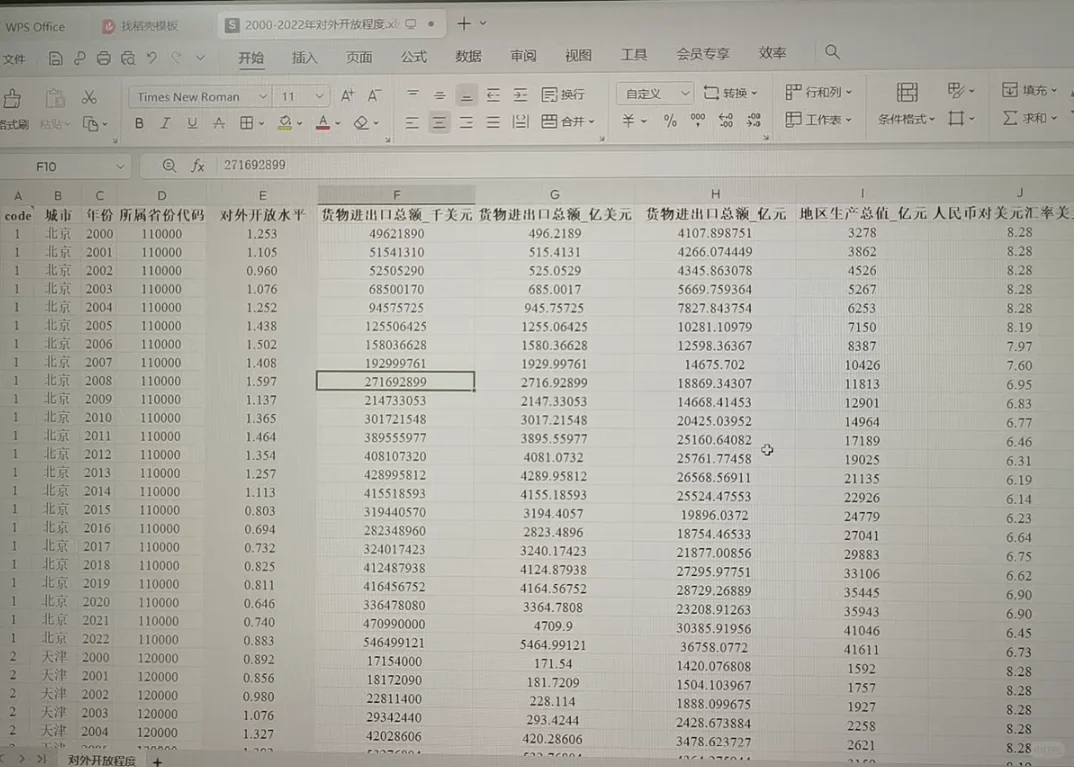This screenshot has height=767, width=1074.
Task: Add a new sheet with plus button
Action: click(x=158, y=761)
